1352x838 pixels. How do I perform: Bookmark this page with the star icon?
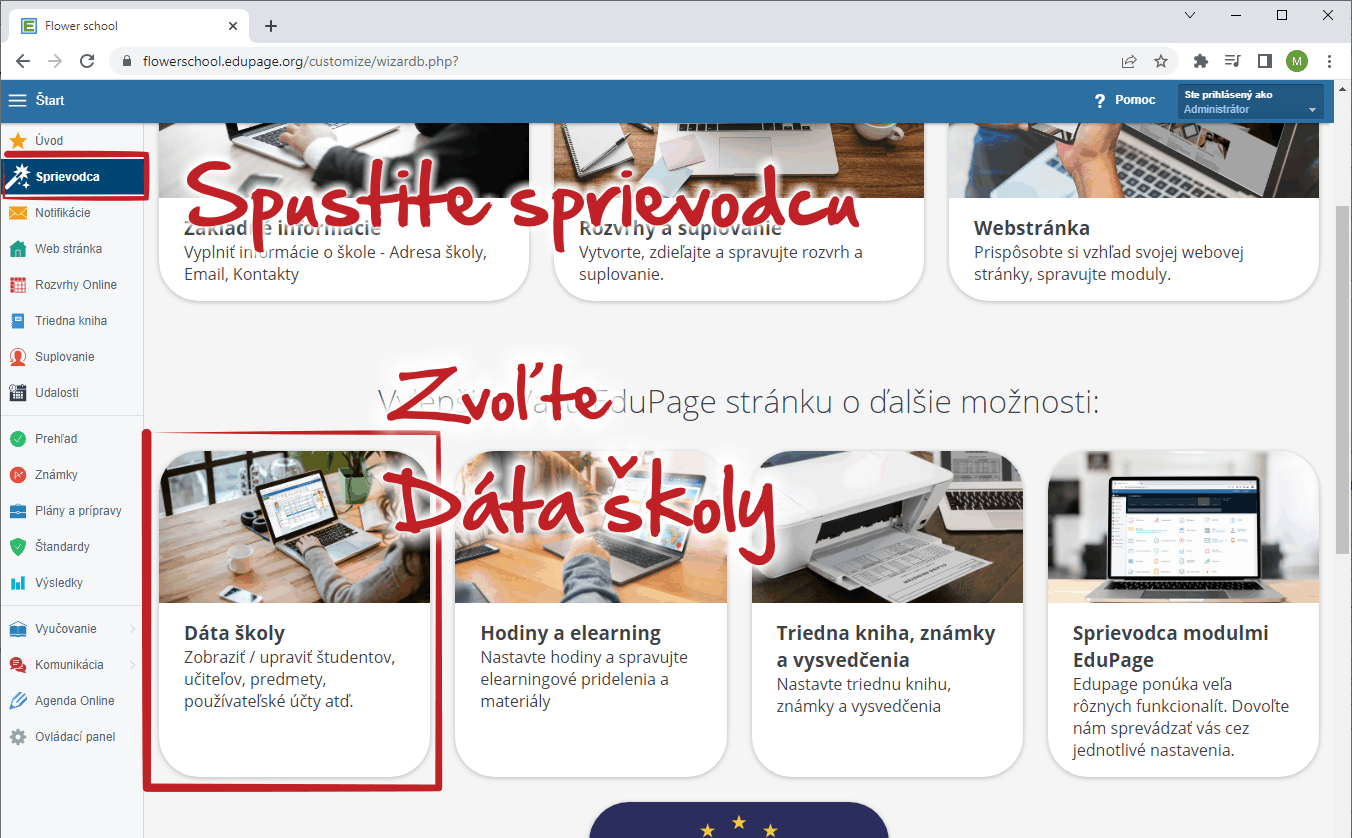coord(1161,61)
